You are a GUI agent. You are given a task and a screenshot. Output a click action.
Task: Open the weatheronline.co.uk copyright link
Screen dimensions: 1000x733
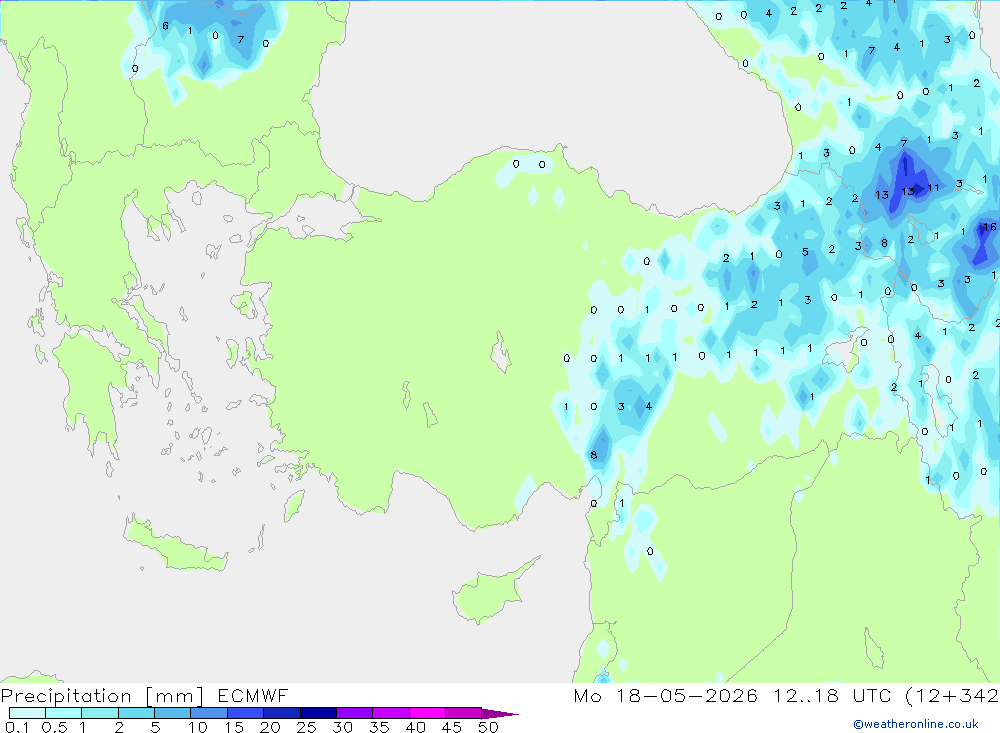[x=916, y=724]
